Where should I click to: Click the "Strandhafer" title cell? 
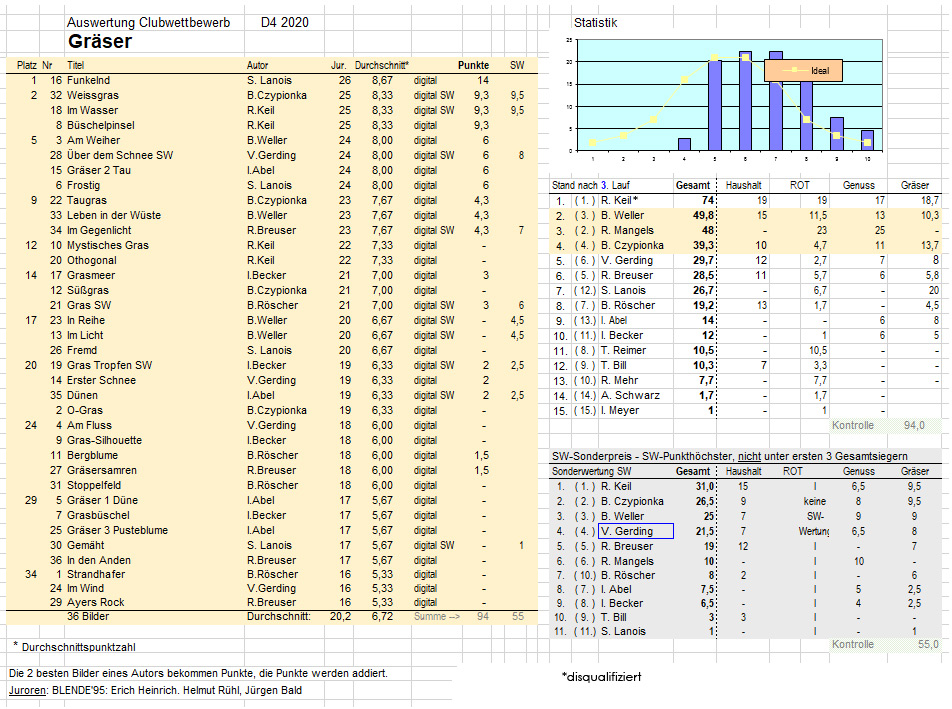[96, 574]
